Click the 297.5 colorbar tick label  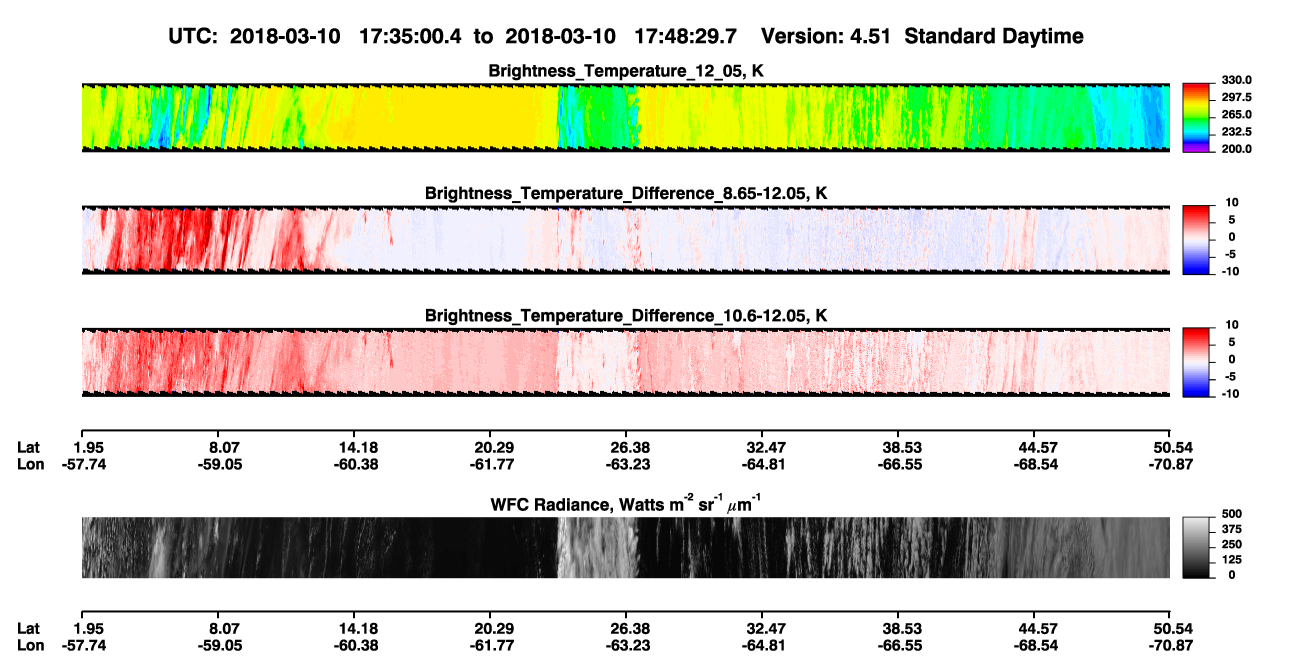point(1236,98)
